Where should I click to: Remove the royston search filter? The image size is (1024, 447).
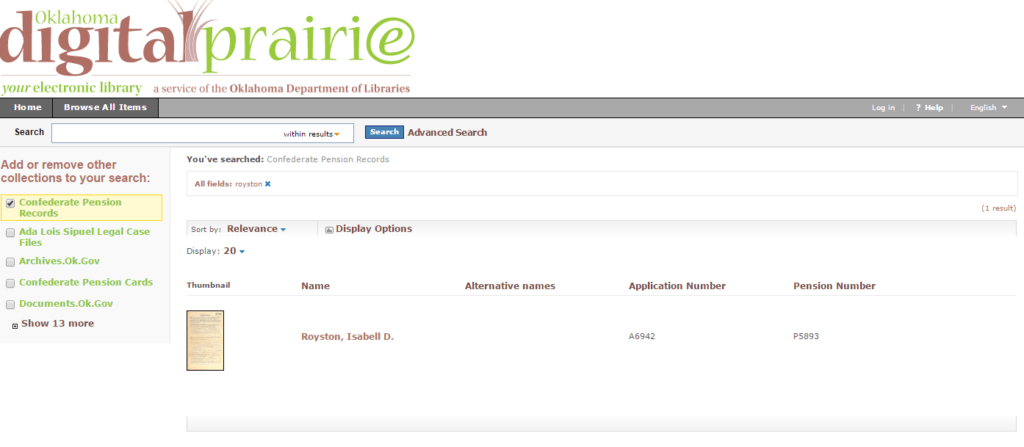coord(268,184)
